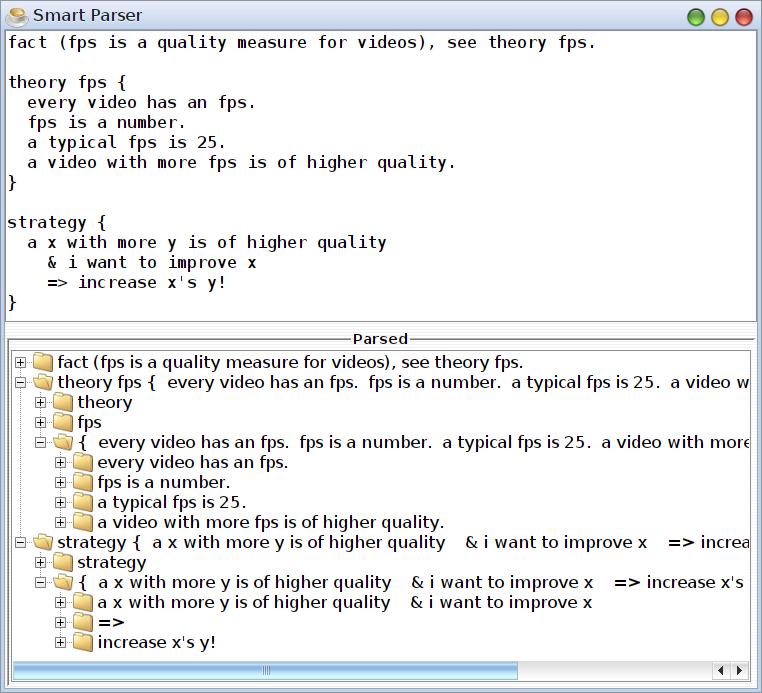Click the folder icon beside '=>' node
Screen dimensions: 762x693
83,622
